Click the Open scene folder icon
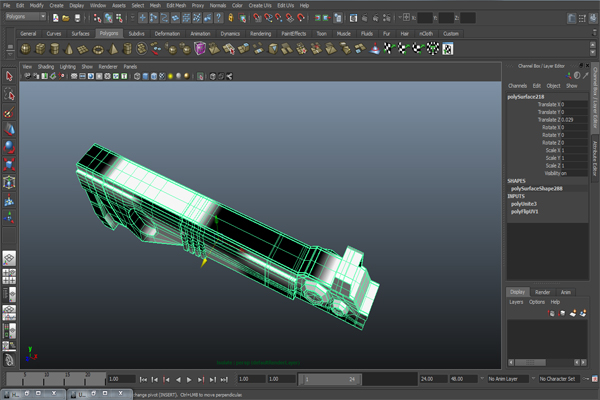 click(66, 18)
